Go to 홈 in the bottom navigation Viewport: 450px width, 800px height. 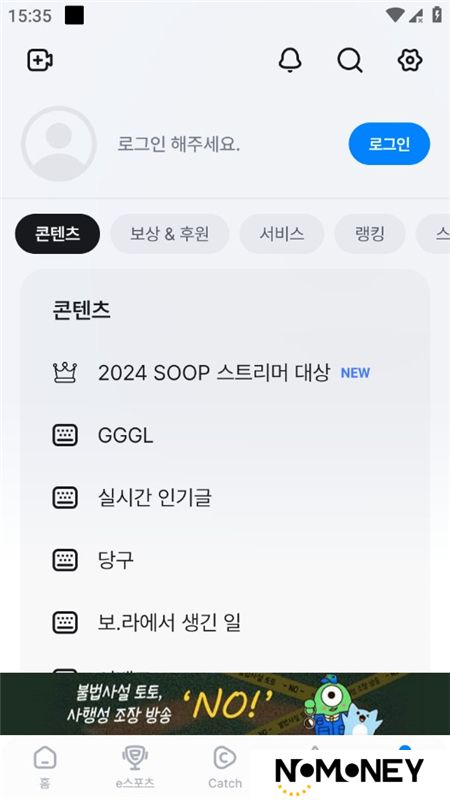tap(45, 767)
